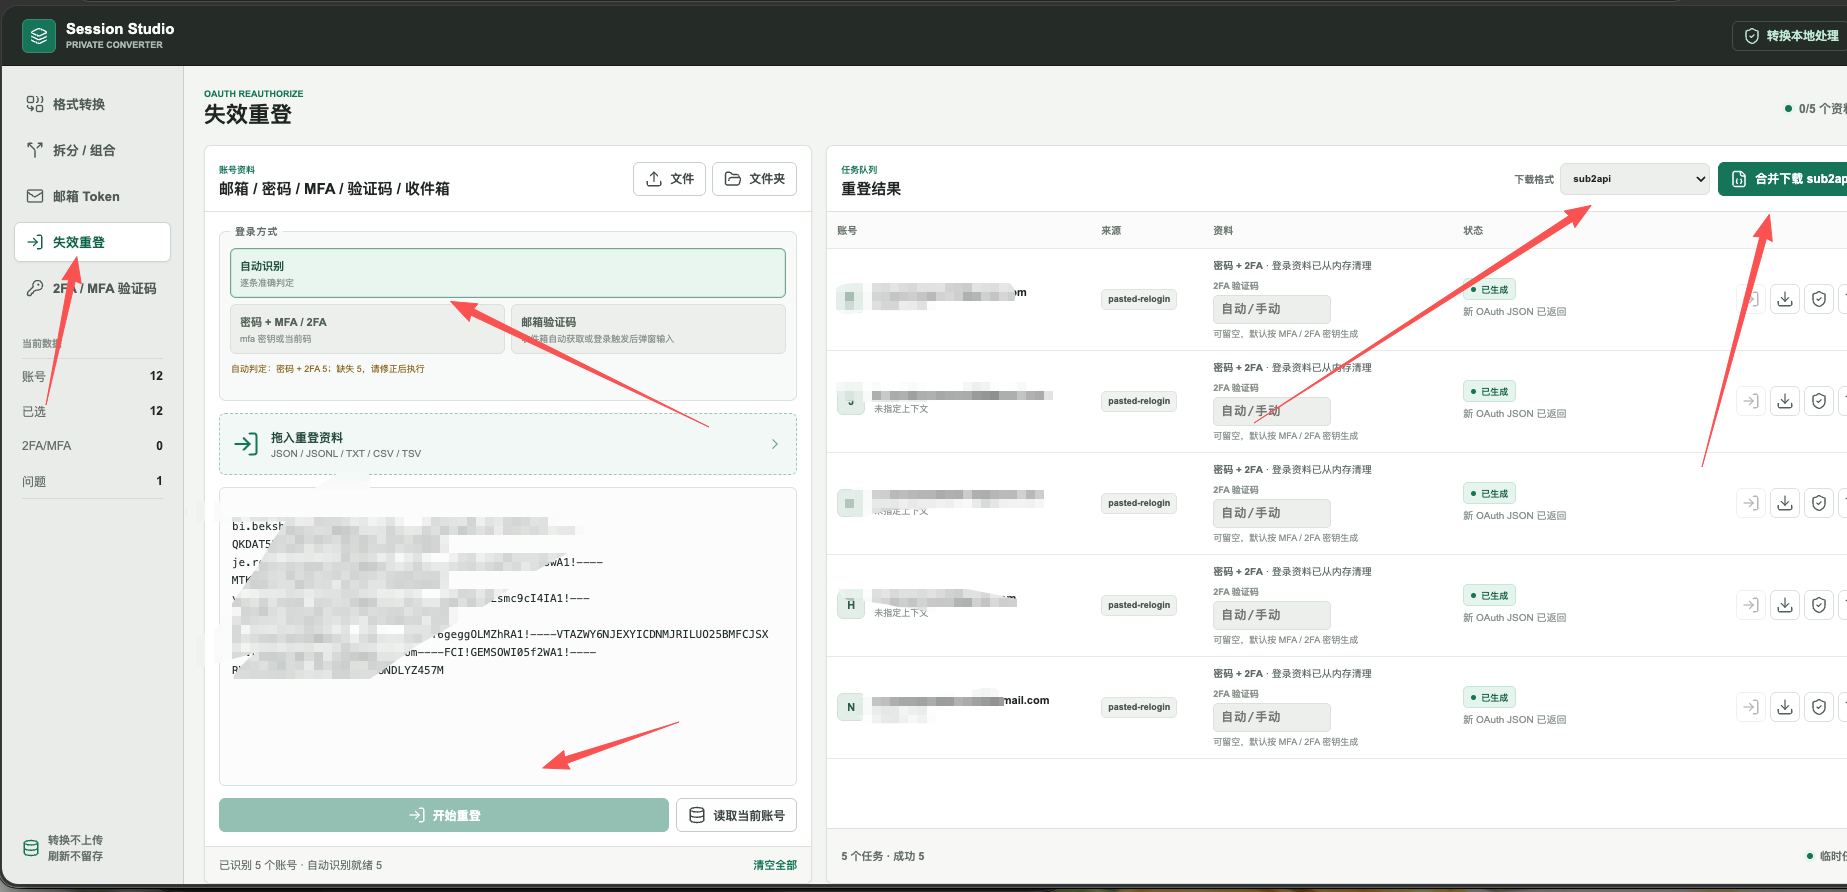Focus the 2FA 验证码 field in the first account row

pyautogui.click(x=1272, y=309)
